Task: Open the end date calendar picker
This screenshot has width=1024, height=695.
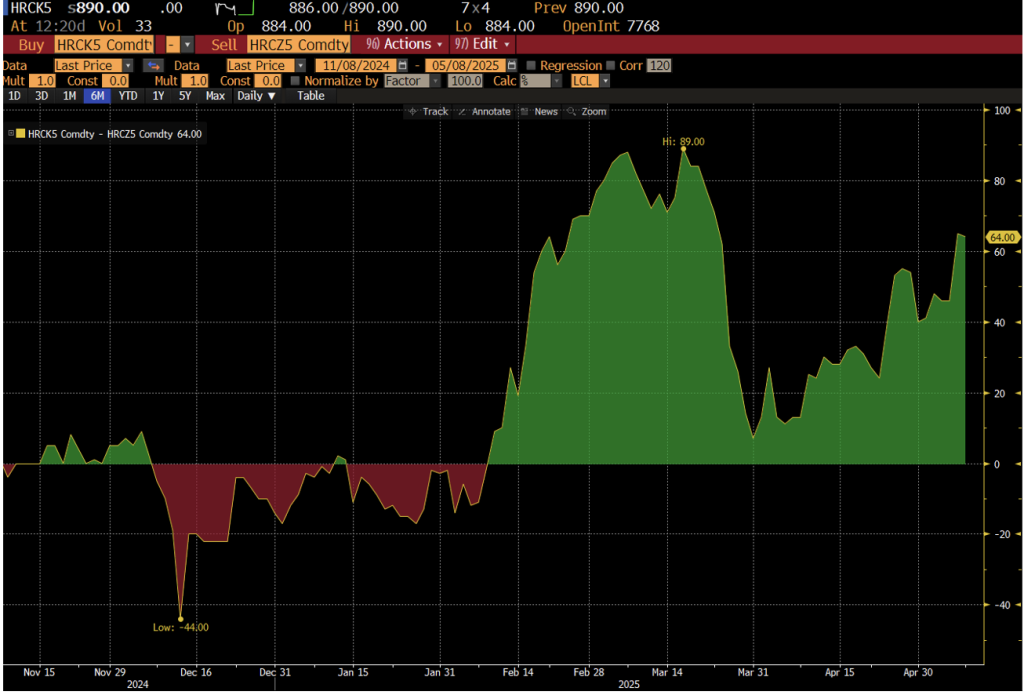Action: point(511,65)
